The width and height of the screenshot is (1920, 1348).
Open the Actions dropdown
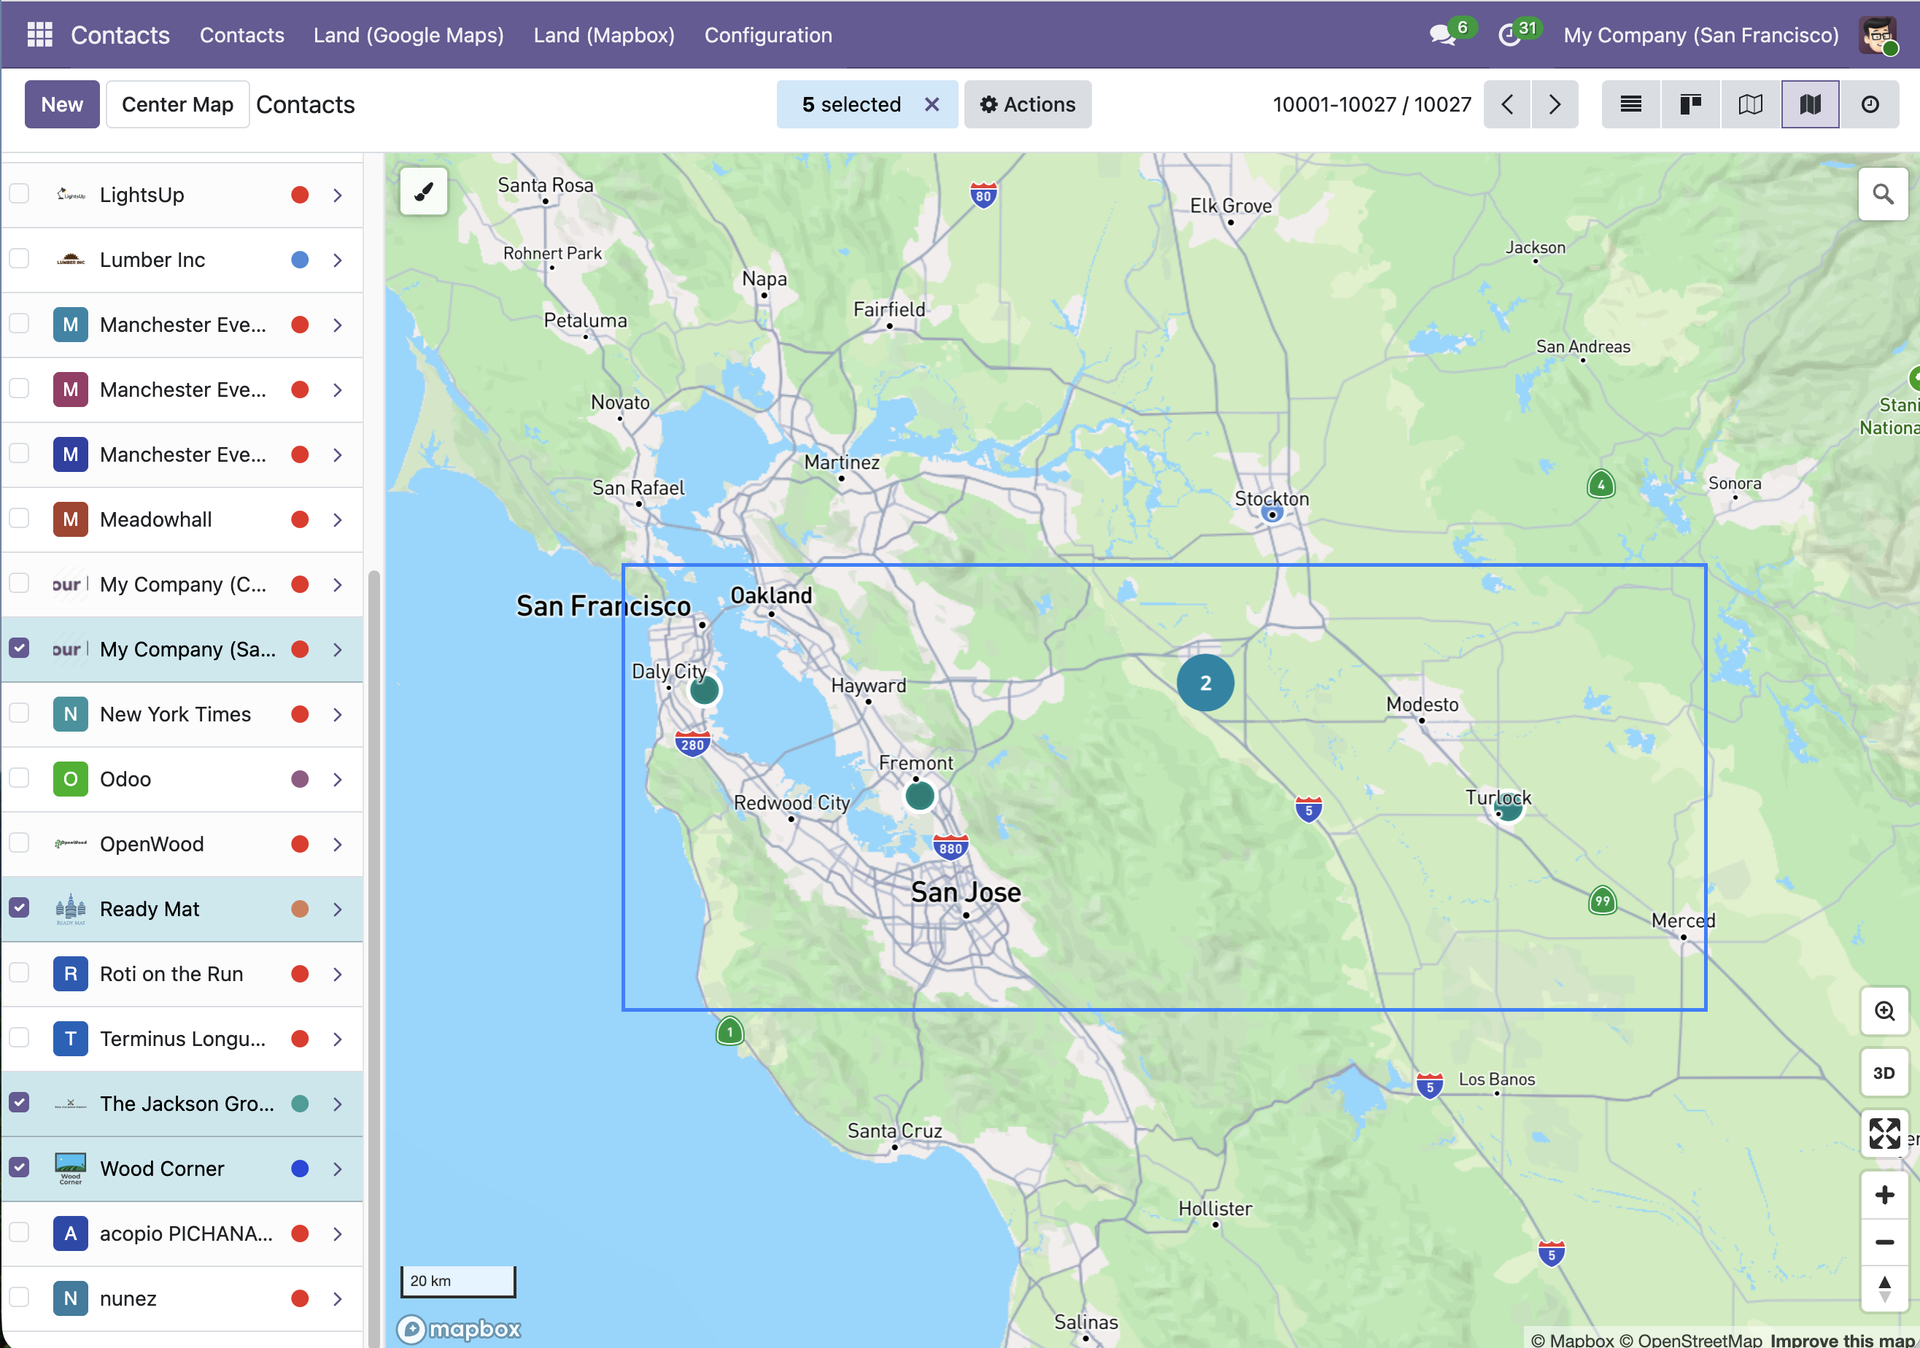pos(1027,104)
